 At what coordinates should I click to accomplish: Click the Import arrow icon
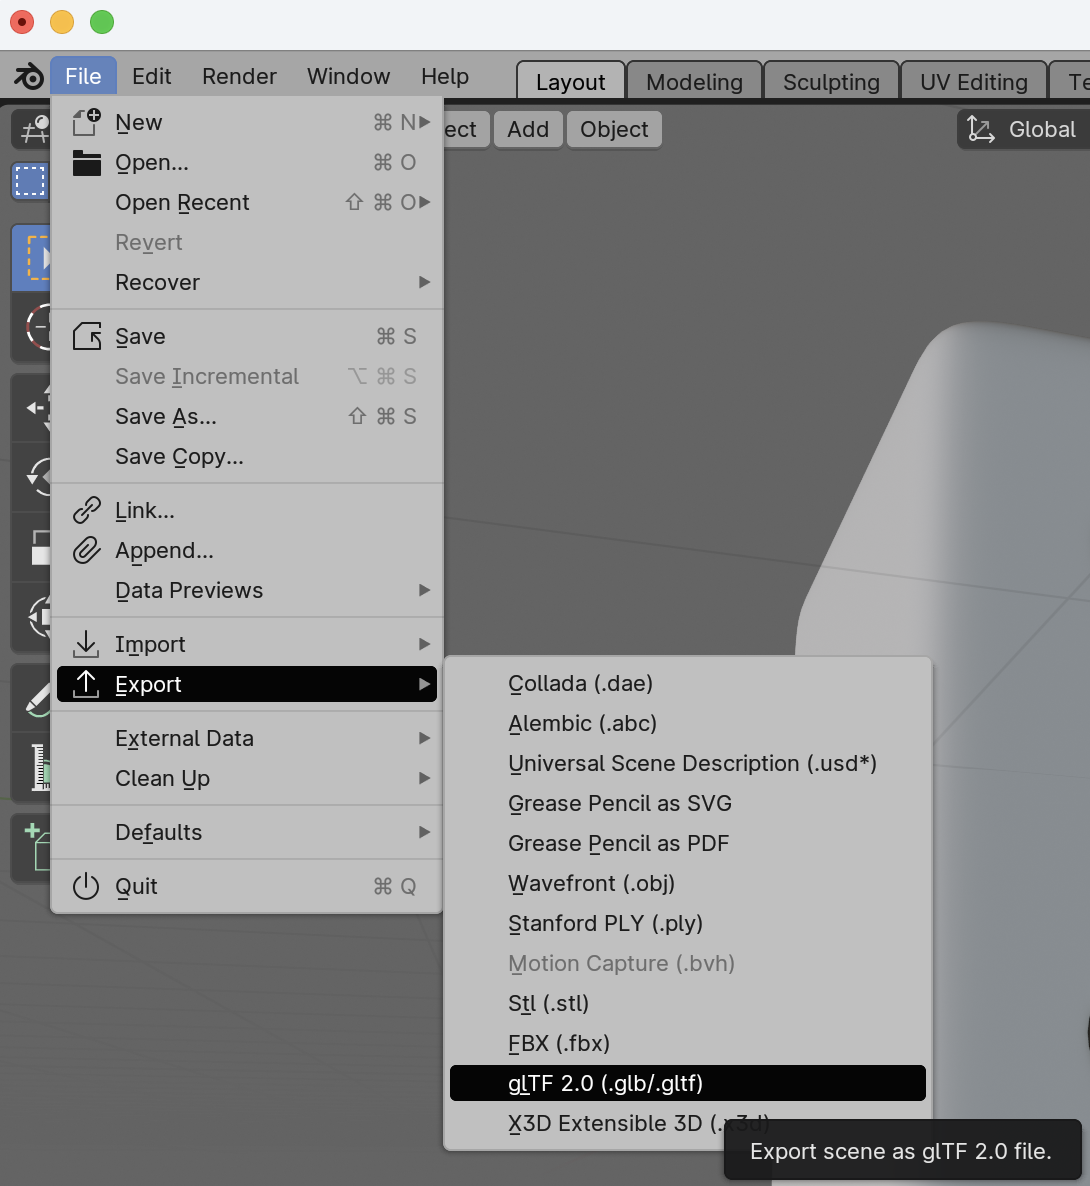[86, 644]
